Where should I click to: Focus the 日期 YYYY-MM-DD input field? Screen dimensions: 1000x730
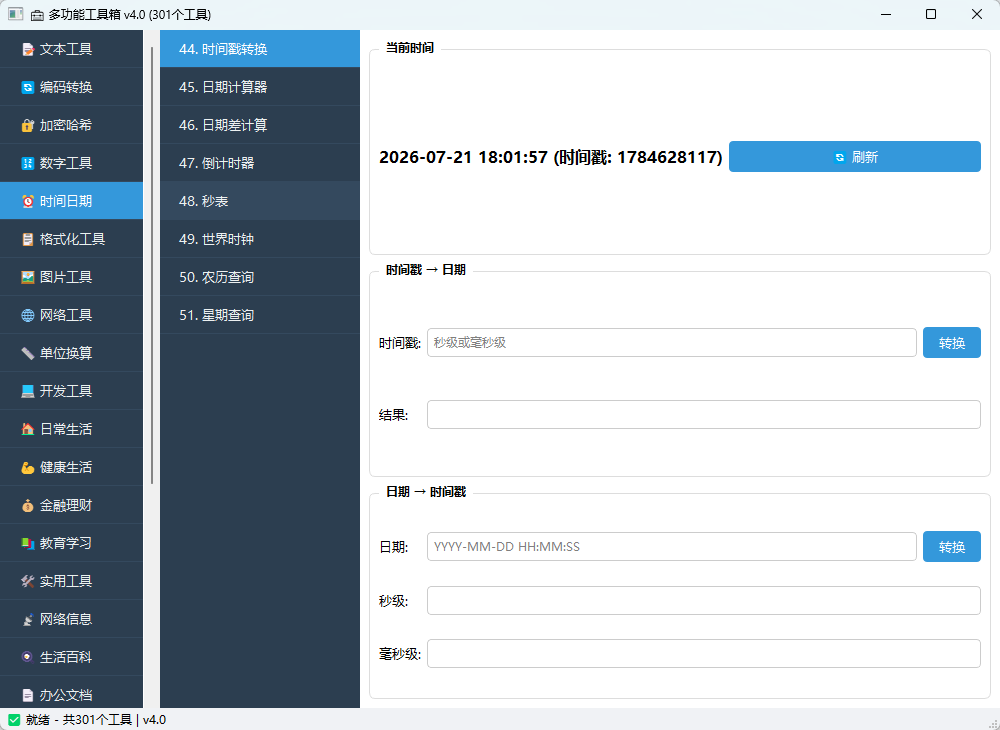pos(672,547)
